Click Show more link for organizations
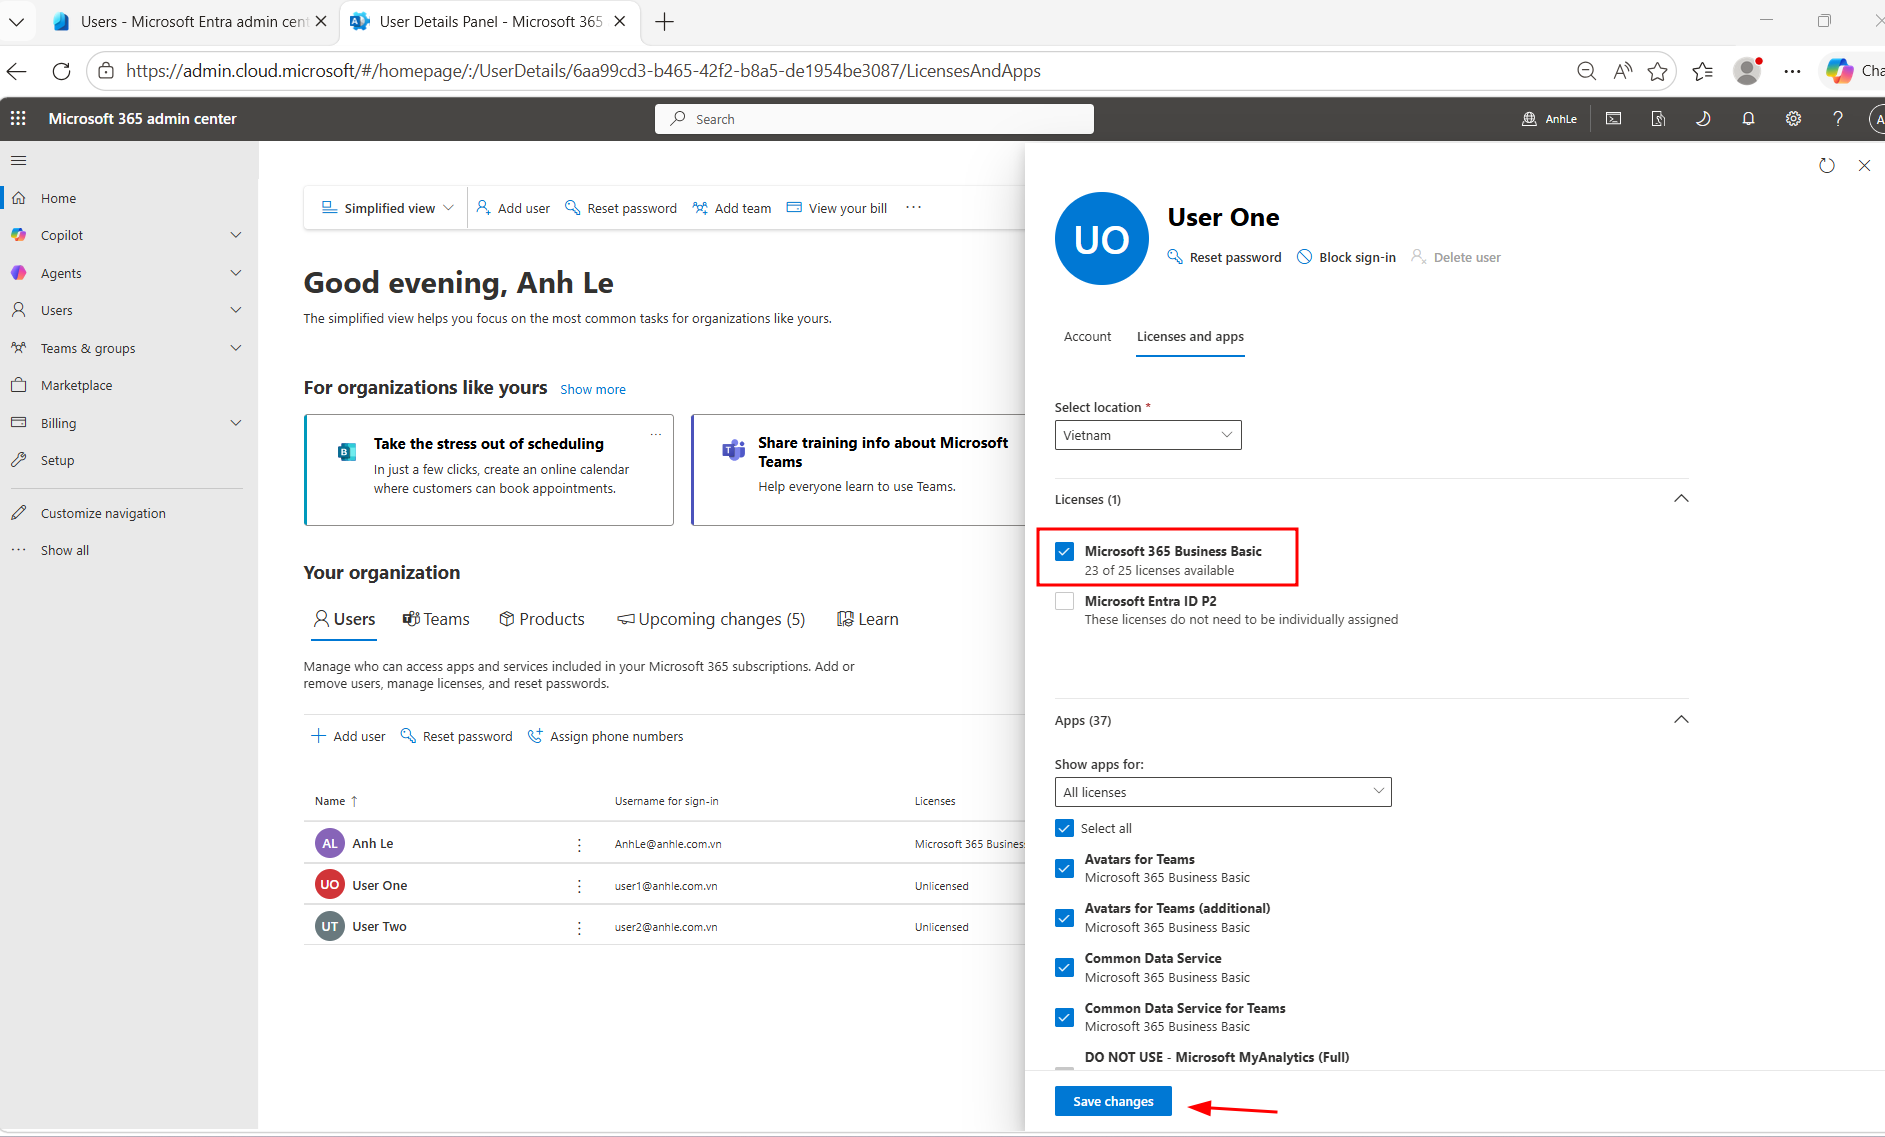Screen dimensions: 1885x1137 (x=593, y=390)
